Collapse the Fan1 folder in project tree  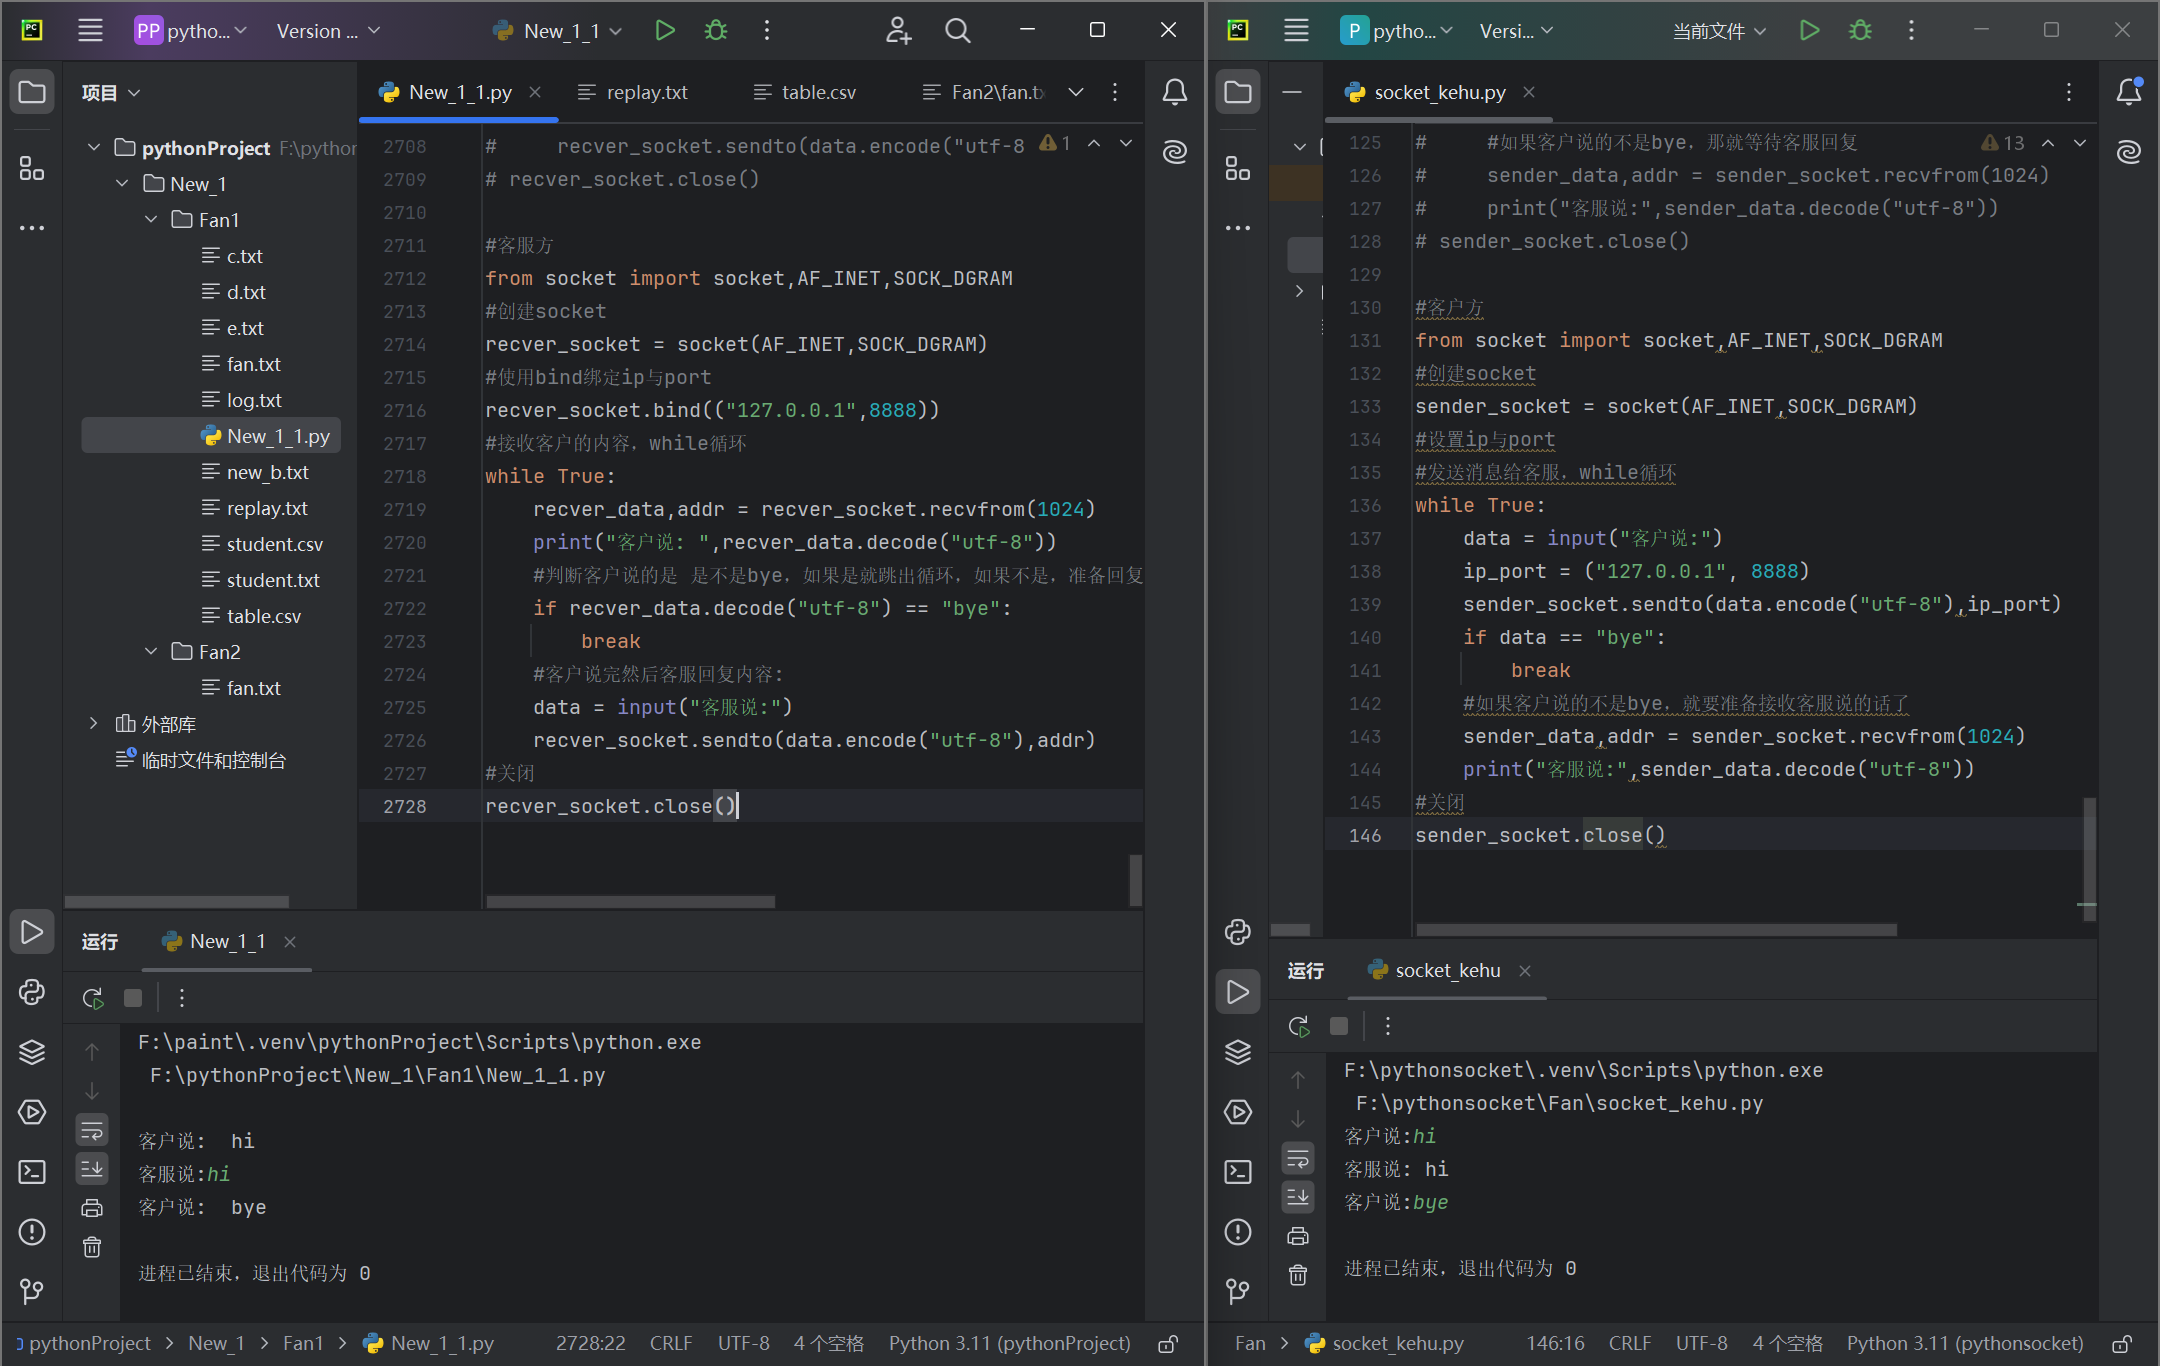coord(151,220)
